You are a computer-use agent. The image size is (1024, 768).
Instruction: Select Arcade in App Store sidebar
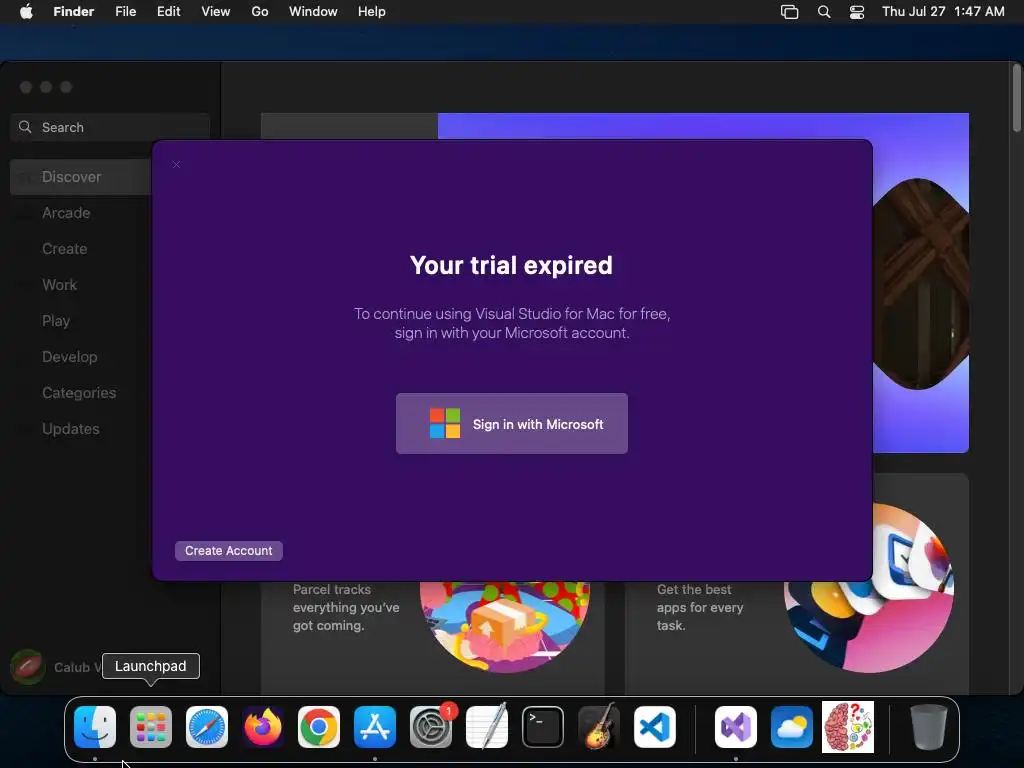[x=81, y=213]
